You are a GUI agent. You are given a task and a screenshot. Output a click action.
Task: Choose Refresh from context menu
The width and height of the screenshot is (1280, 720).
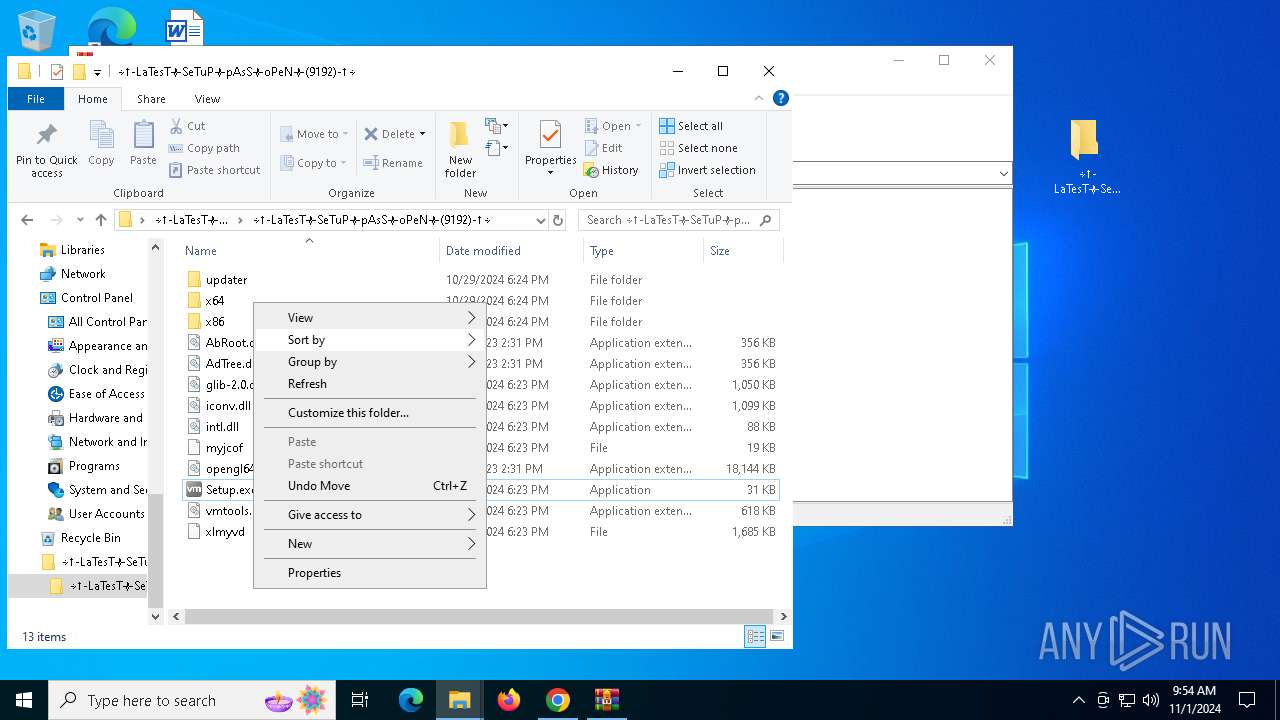370,384
